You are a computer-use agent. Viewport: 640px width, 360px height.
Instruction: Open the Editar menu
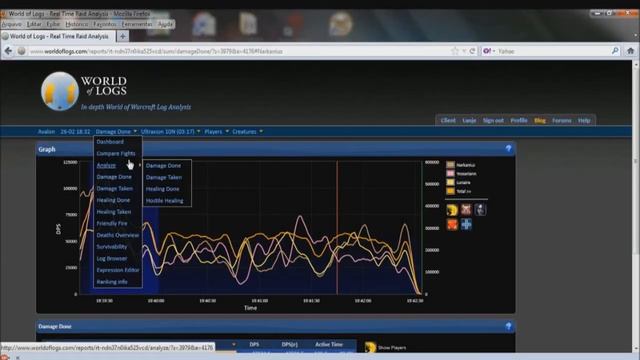[x=34, y=24]
